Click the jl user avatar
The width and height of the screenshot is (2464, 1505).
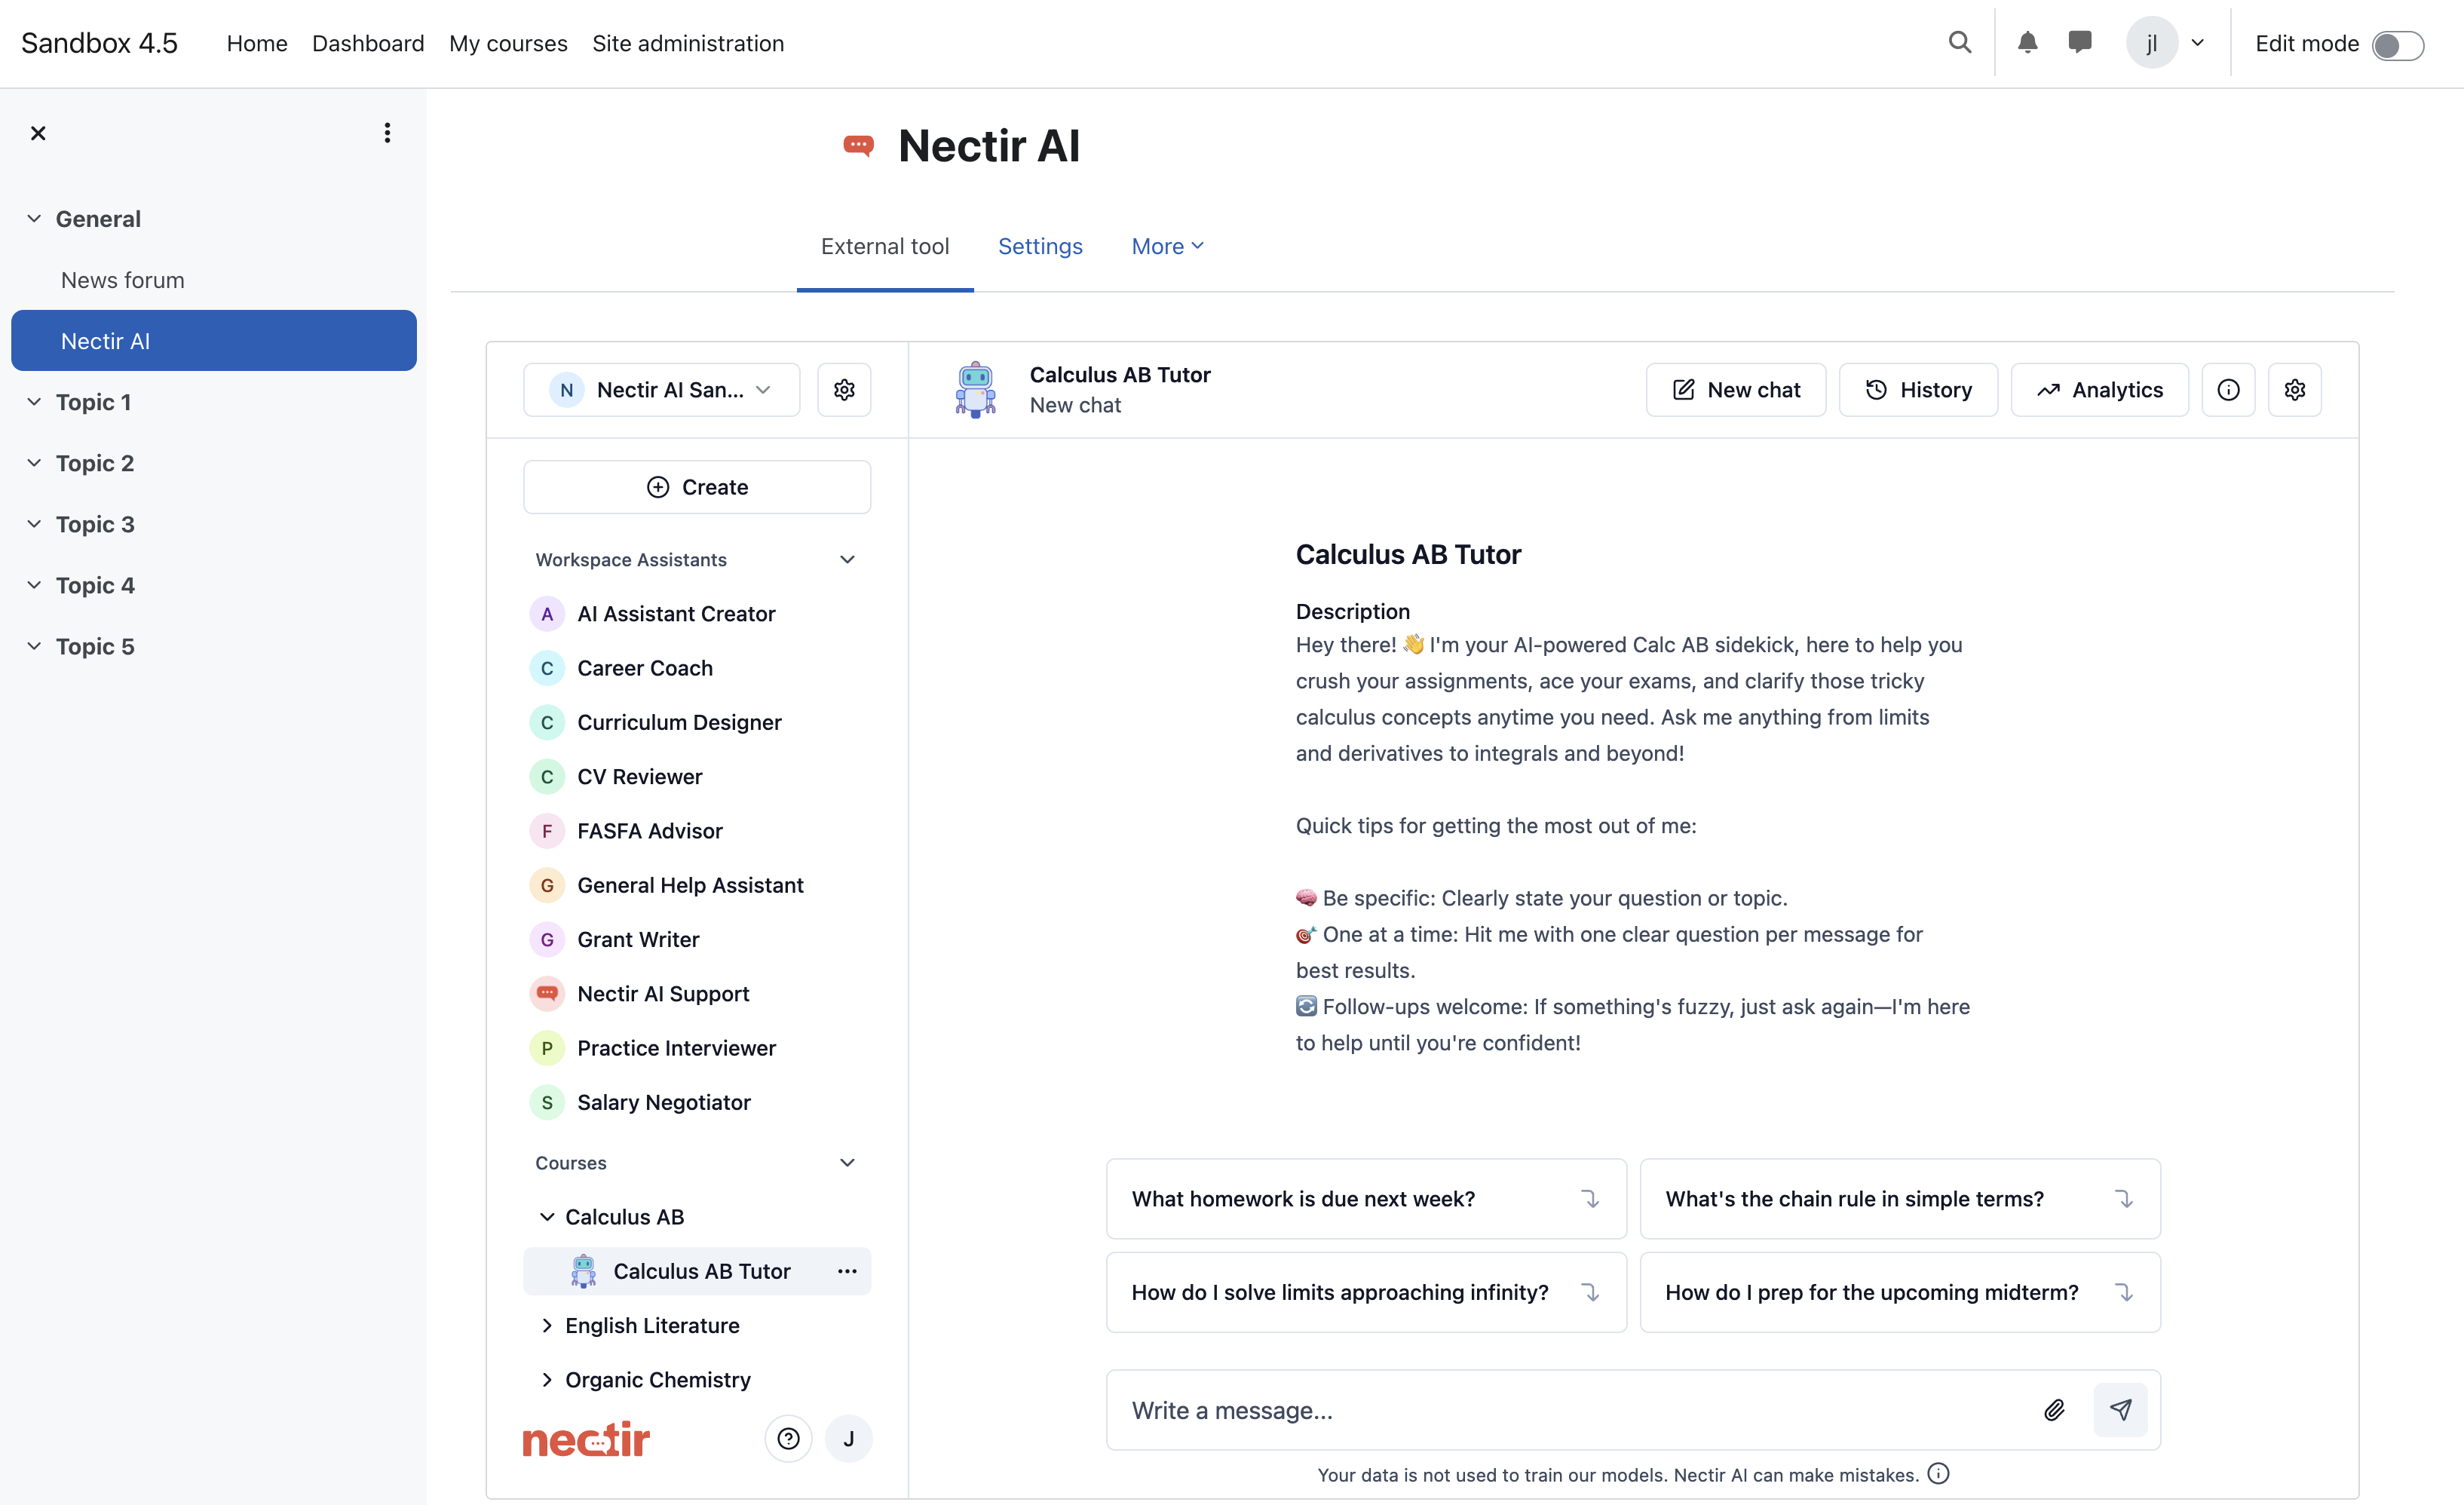[2152, 43]
